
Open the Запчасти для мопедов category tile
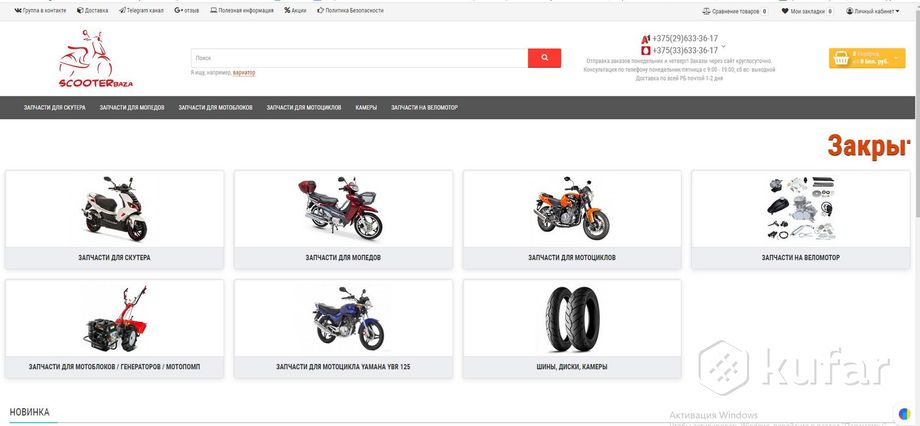tap(343, 219)
